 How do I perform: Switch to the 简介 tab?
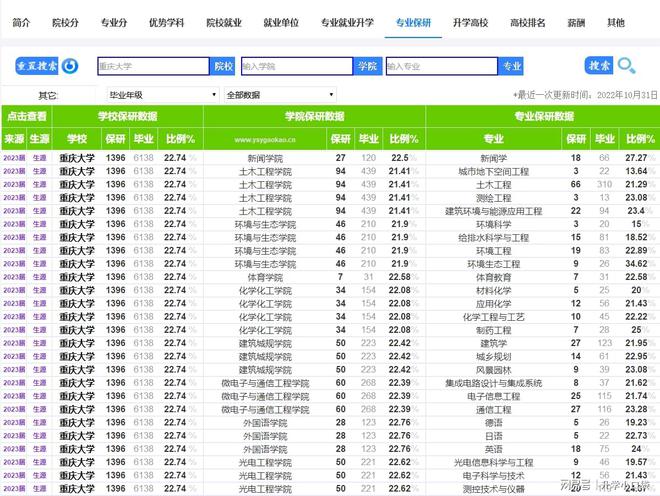[21, 23]
